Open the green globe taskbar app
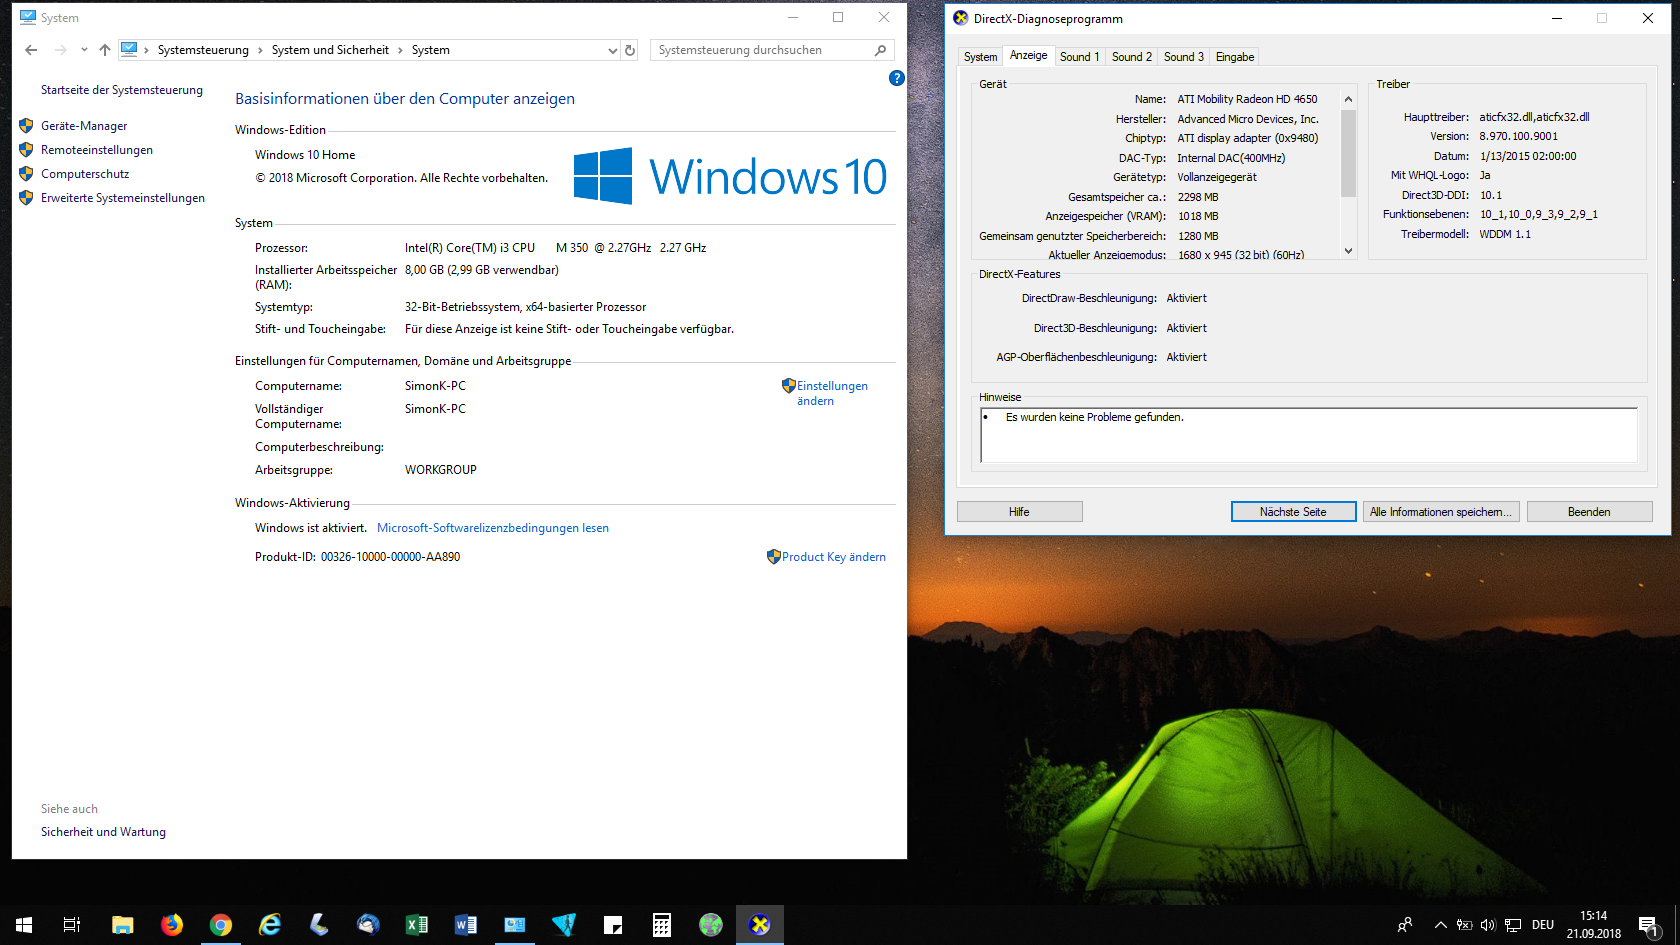Screen dimensions: 1680x945 click(711, 925)
